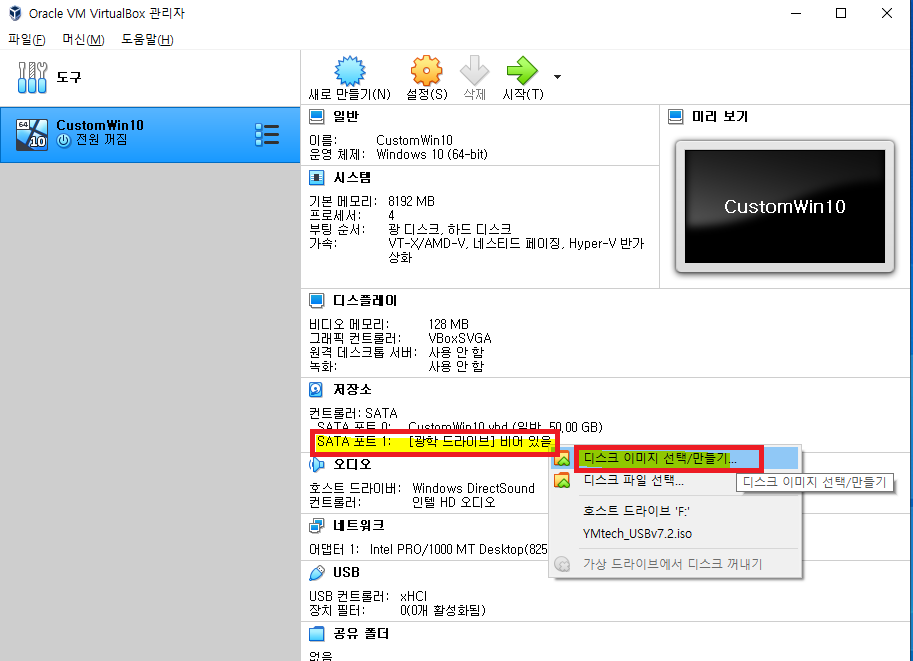The height and width of the screenshot is (661, 913).
Task: Expand the Start button dropdown arrow
Action: pos(557,77)
